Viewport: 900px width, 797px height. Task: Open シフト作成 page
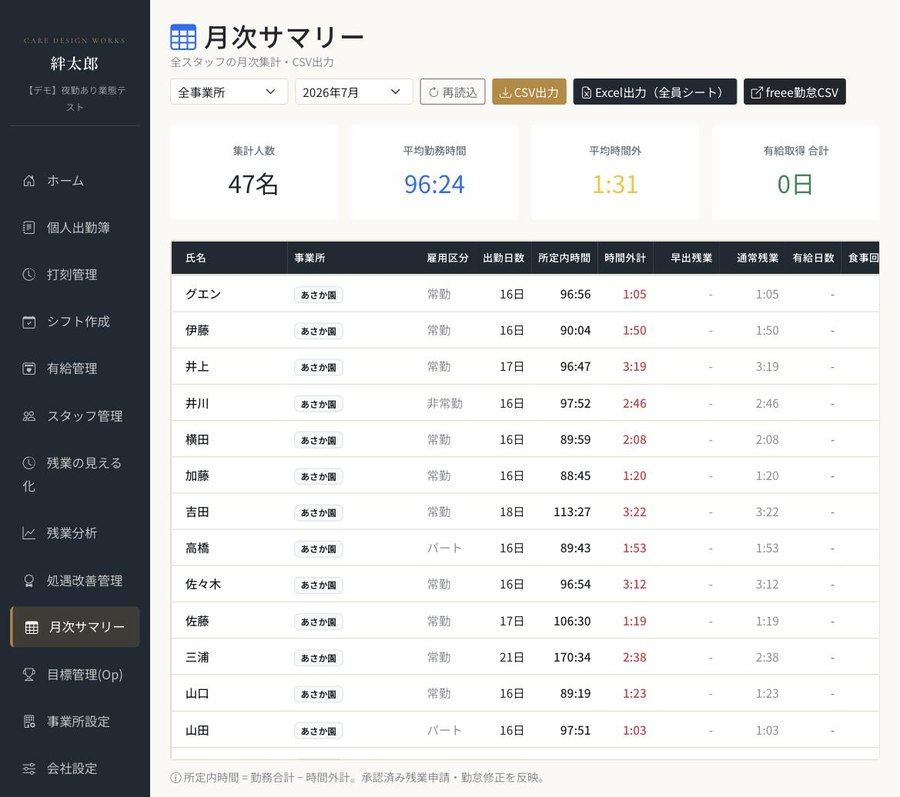pos(75,322)
